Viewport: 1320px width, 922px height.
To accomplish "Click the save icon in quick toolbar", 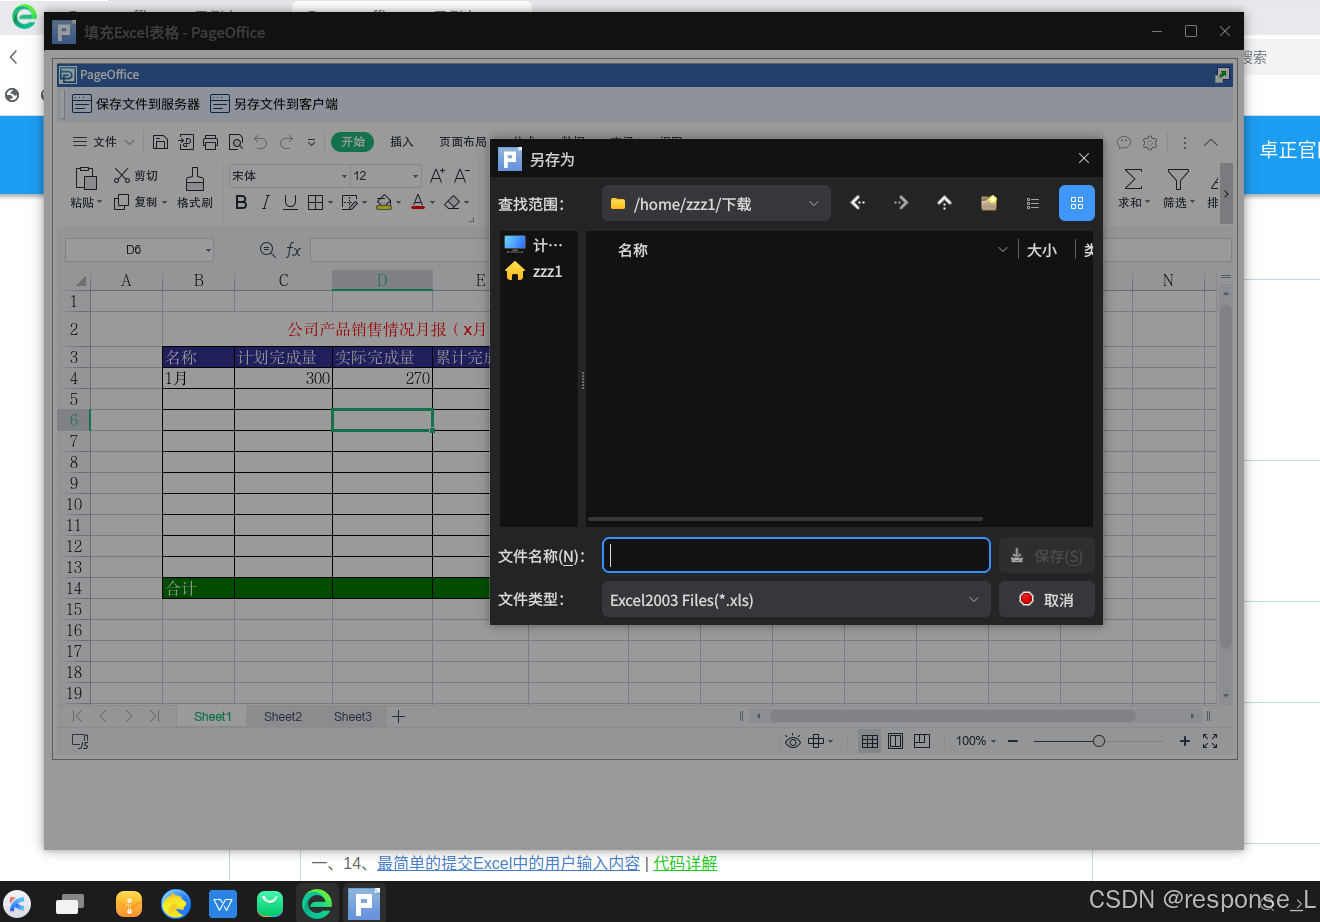I will tap(160, 142).
